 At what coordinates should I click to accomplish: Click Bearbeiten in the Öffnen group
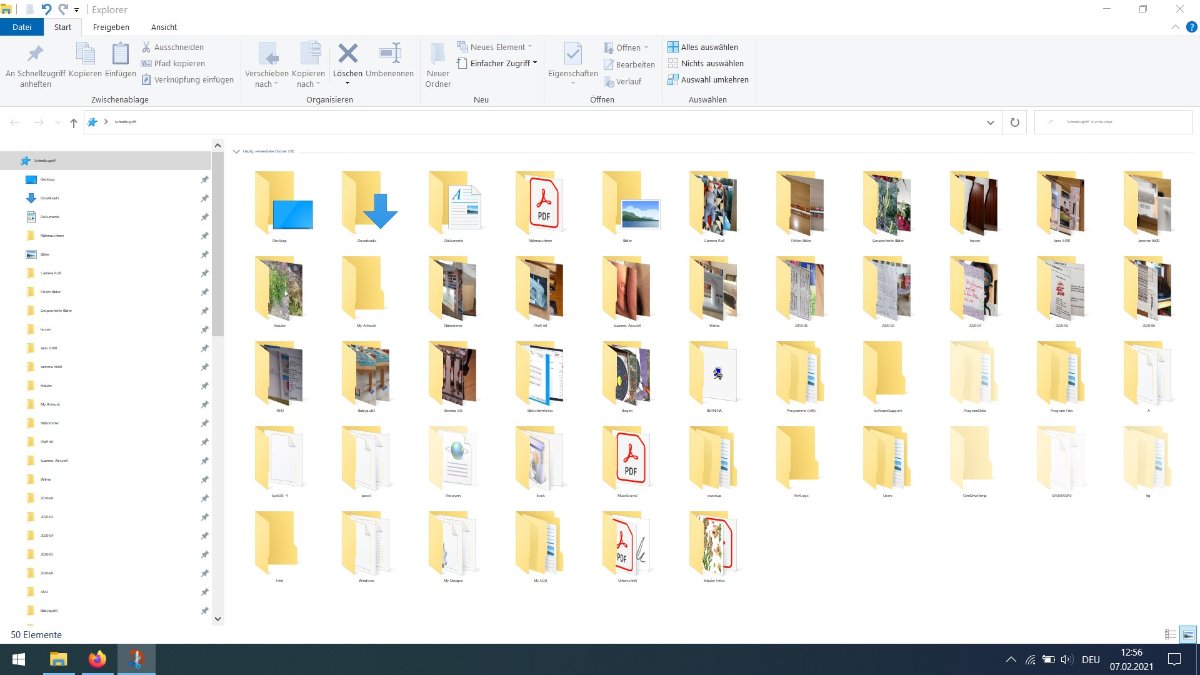(629, 64)
